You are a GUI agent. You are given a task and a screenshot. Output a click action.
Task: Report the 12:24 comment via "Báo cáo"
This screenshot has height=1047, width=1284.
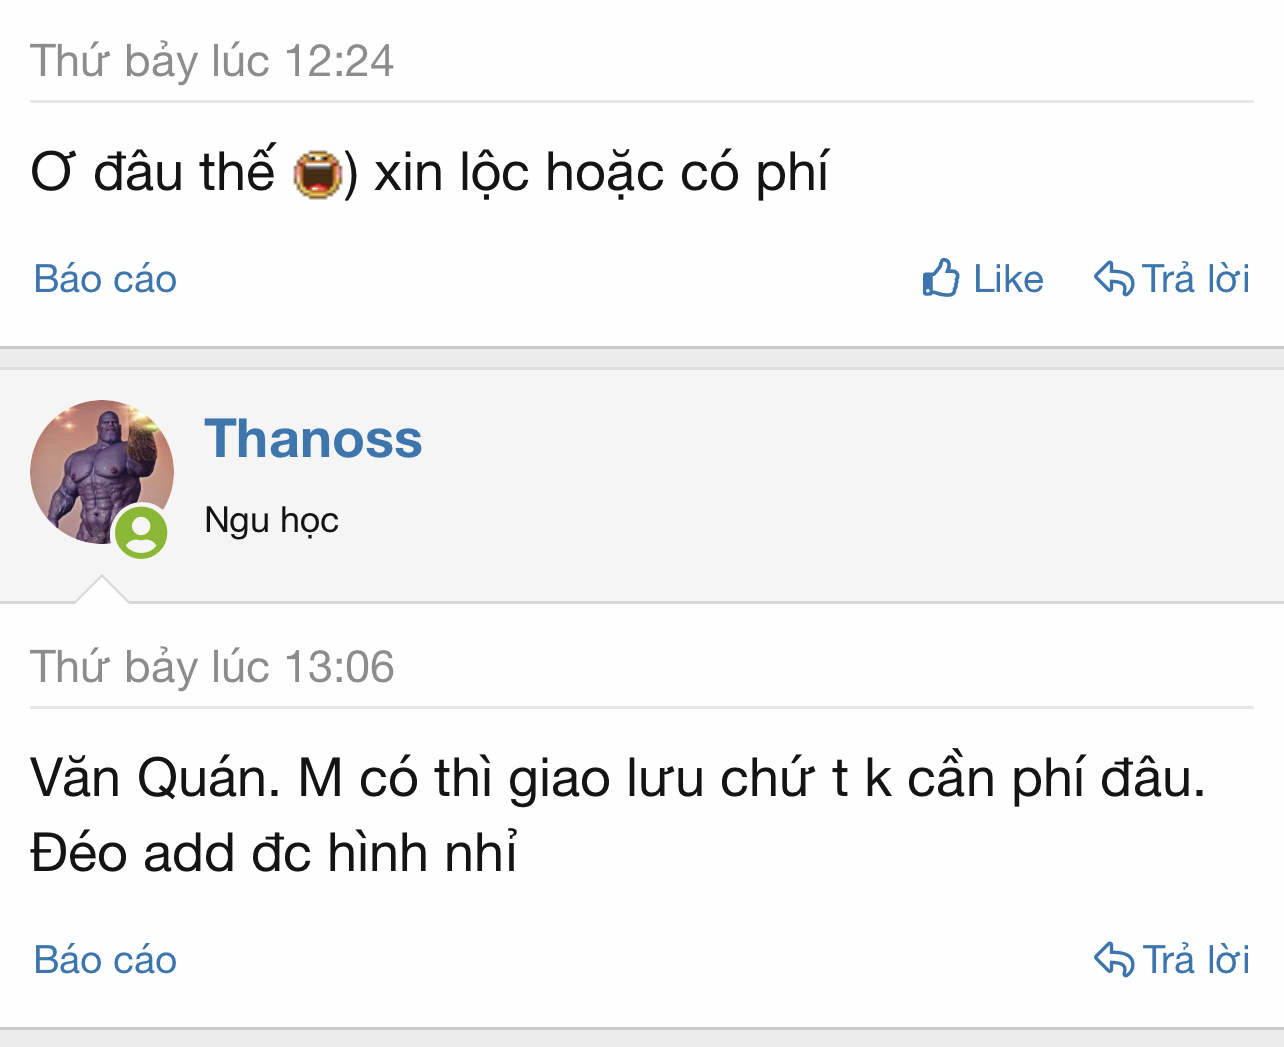pyautogui.click(x=105, y=279)
